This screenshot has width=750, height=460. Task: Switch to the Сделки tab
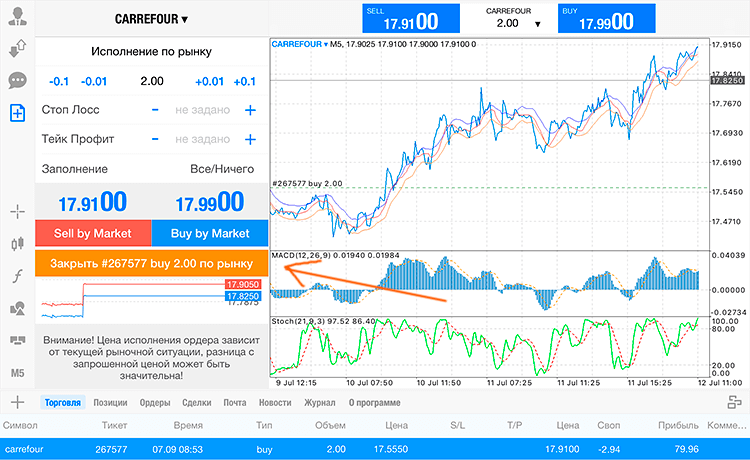pos(197,403)
